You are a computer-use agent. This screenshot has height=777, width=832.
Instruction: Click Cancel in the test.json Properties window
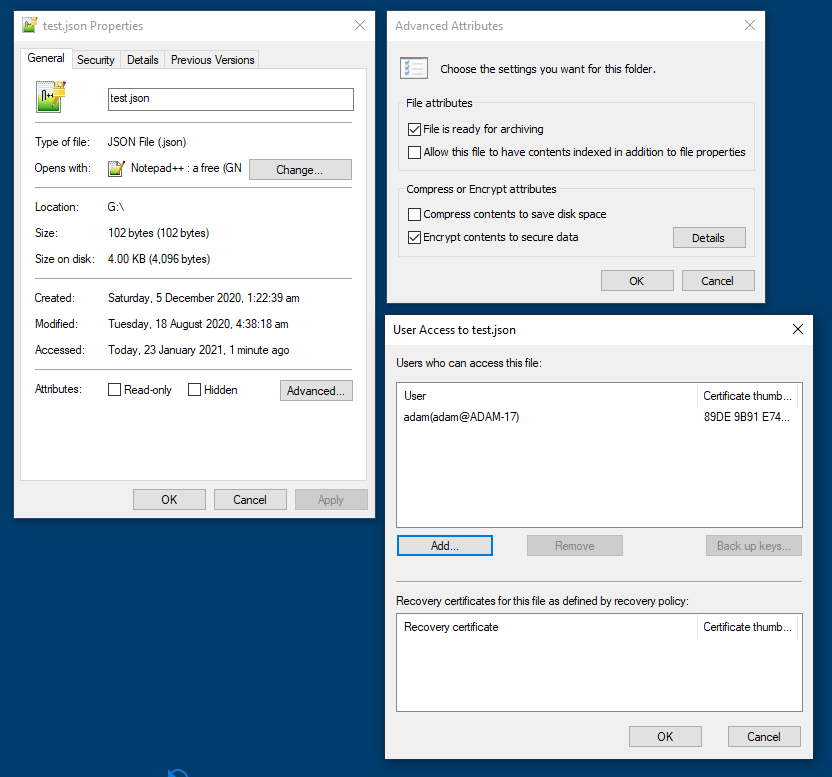pyautogui.click(x=250, y=499)
